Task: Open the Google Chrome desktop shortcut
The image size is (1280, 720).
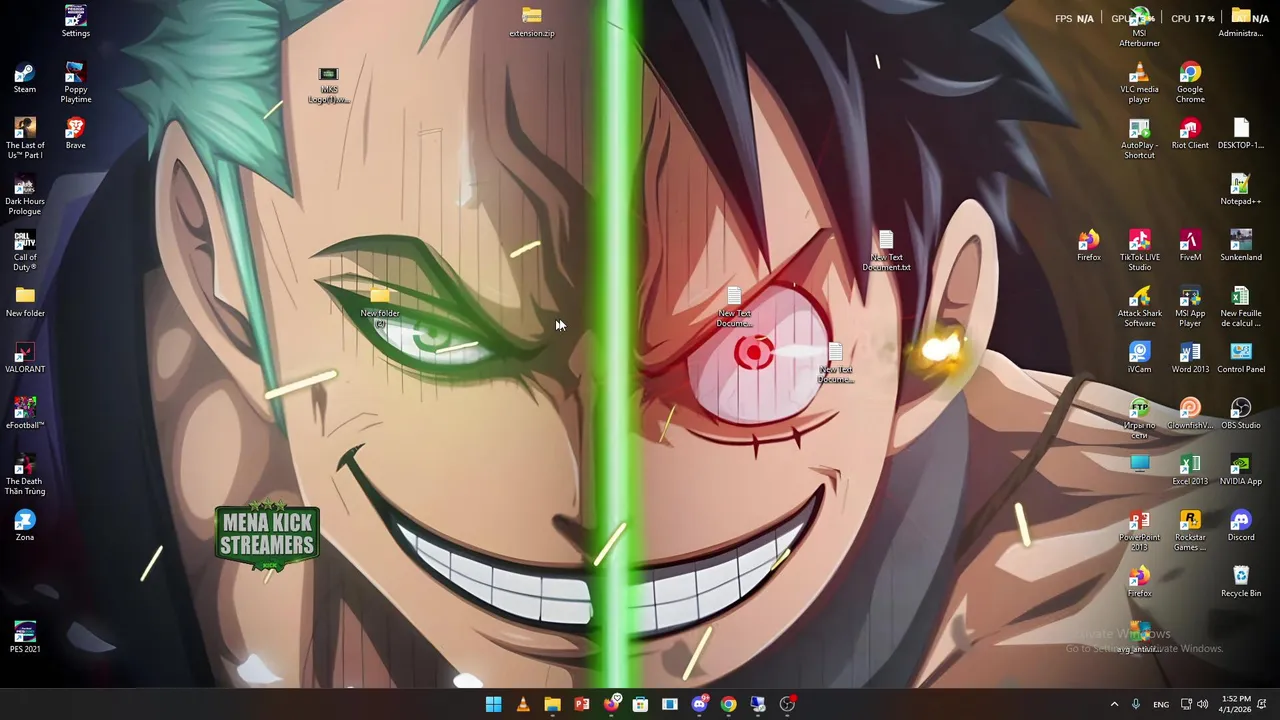Action: (1190, 83)
